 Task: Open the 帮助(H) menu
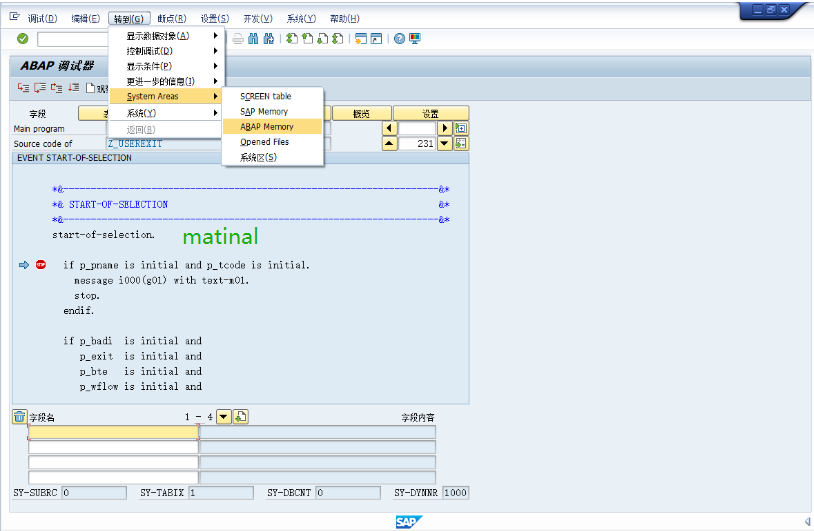click(345, 19)
